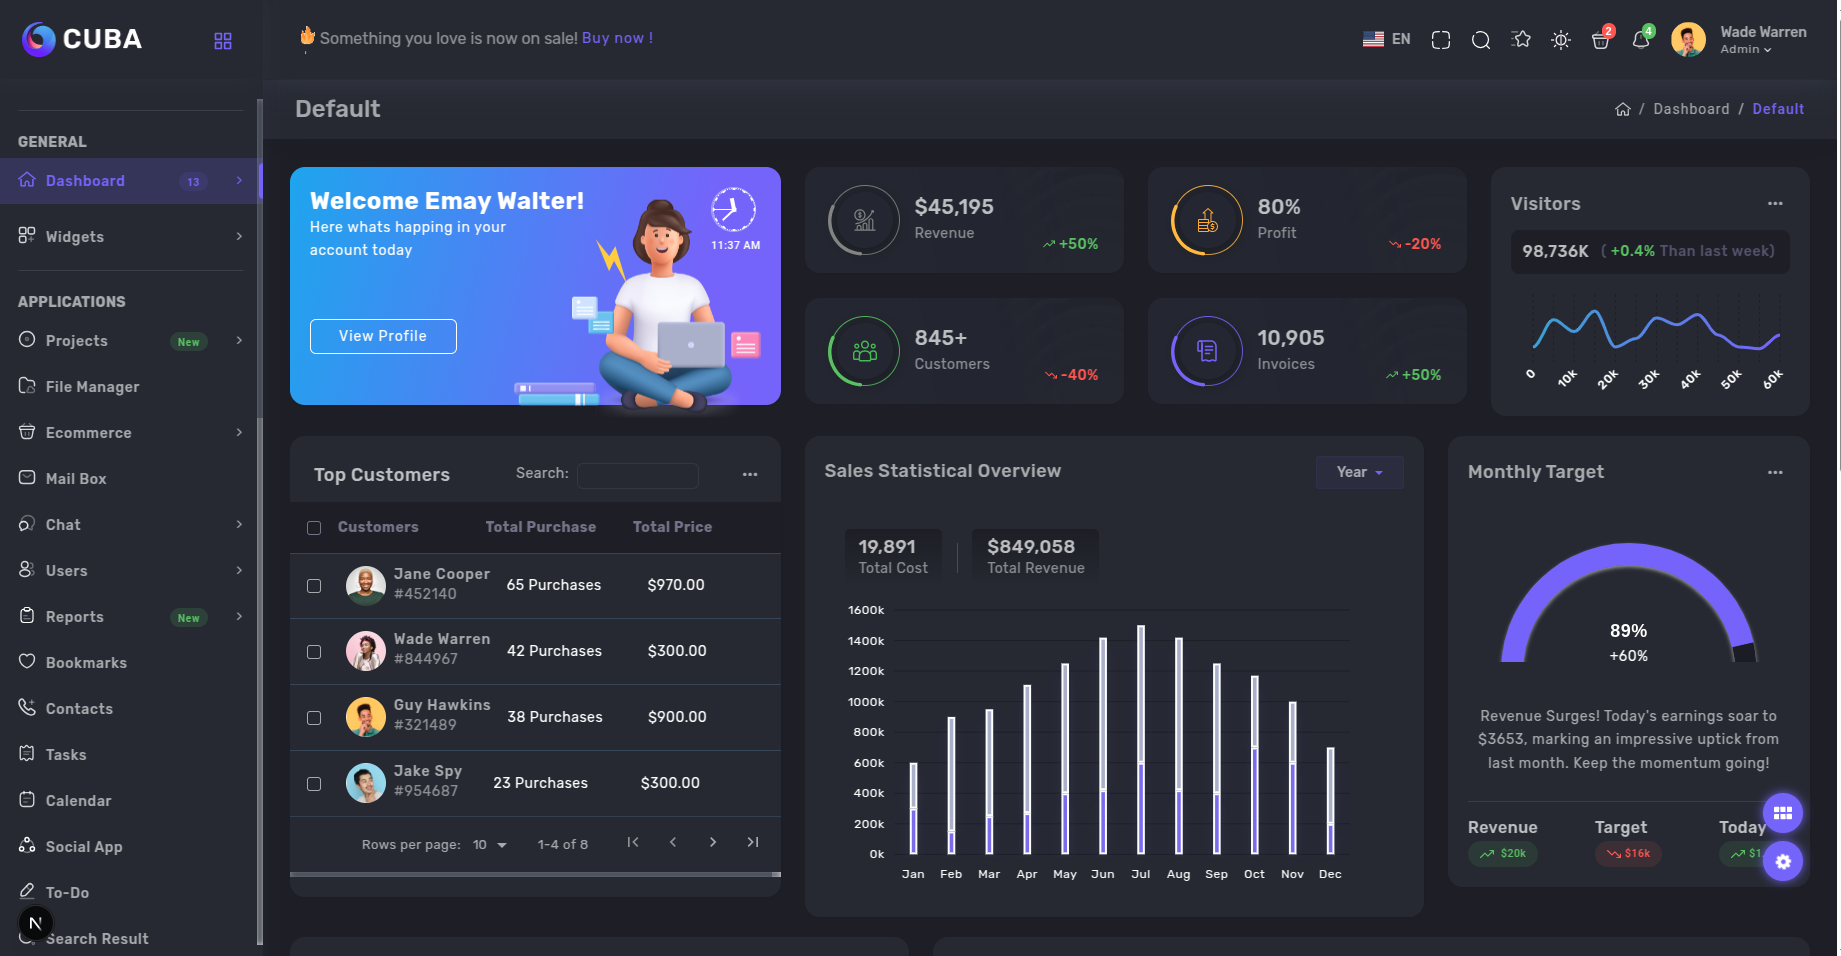Open File Manager from the sidebar
Viewport: 1841px width, 956px height.
click(x=92, y=387)
